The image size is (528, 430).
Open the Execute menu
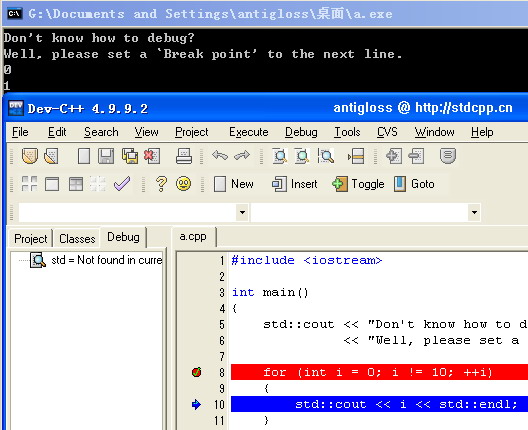point(249,132)
